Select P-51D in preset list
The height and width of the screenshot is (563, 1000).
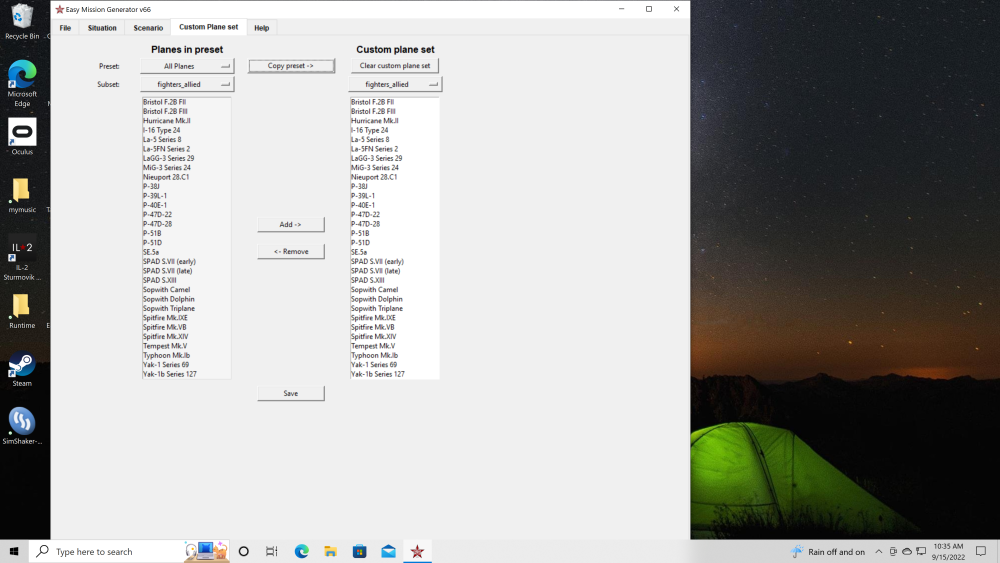152,242
